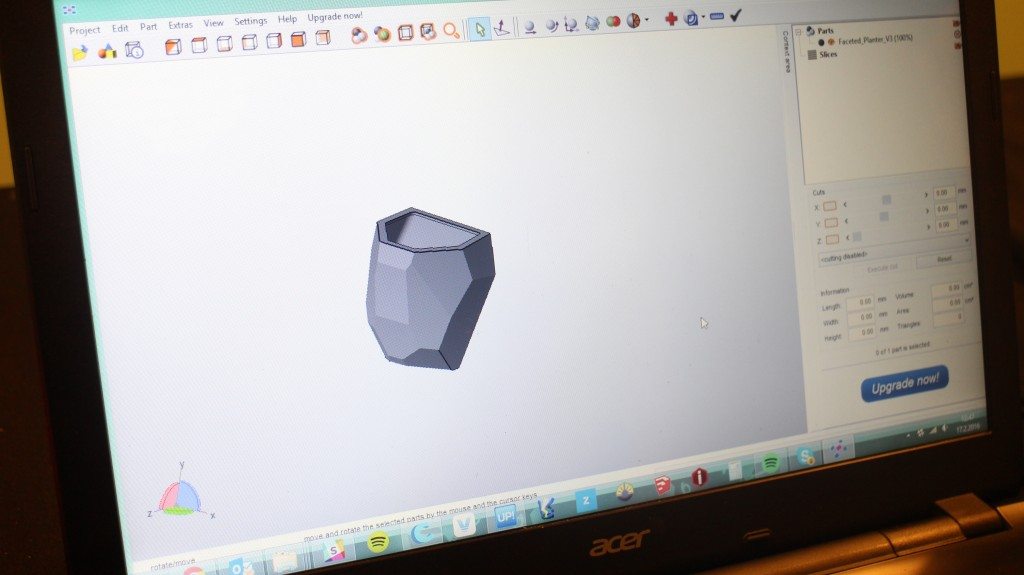Viewport: 1024px width, 575px height.
Task: Open dropdown arrow next to measuring icon
Action: pos(703,17)
